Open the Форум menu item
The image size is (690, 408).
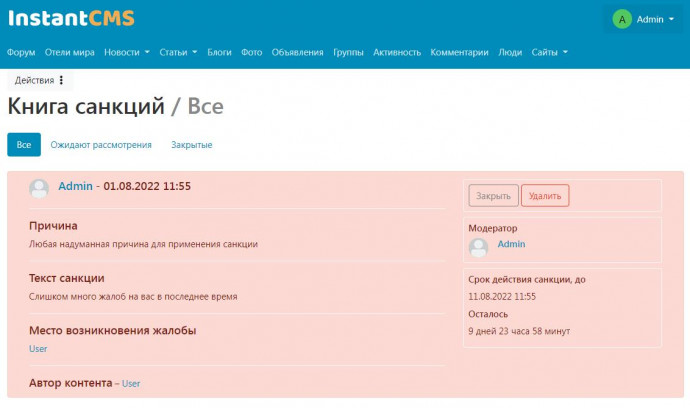click(x=21, y=52)
